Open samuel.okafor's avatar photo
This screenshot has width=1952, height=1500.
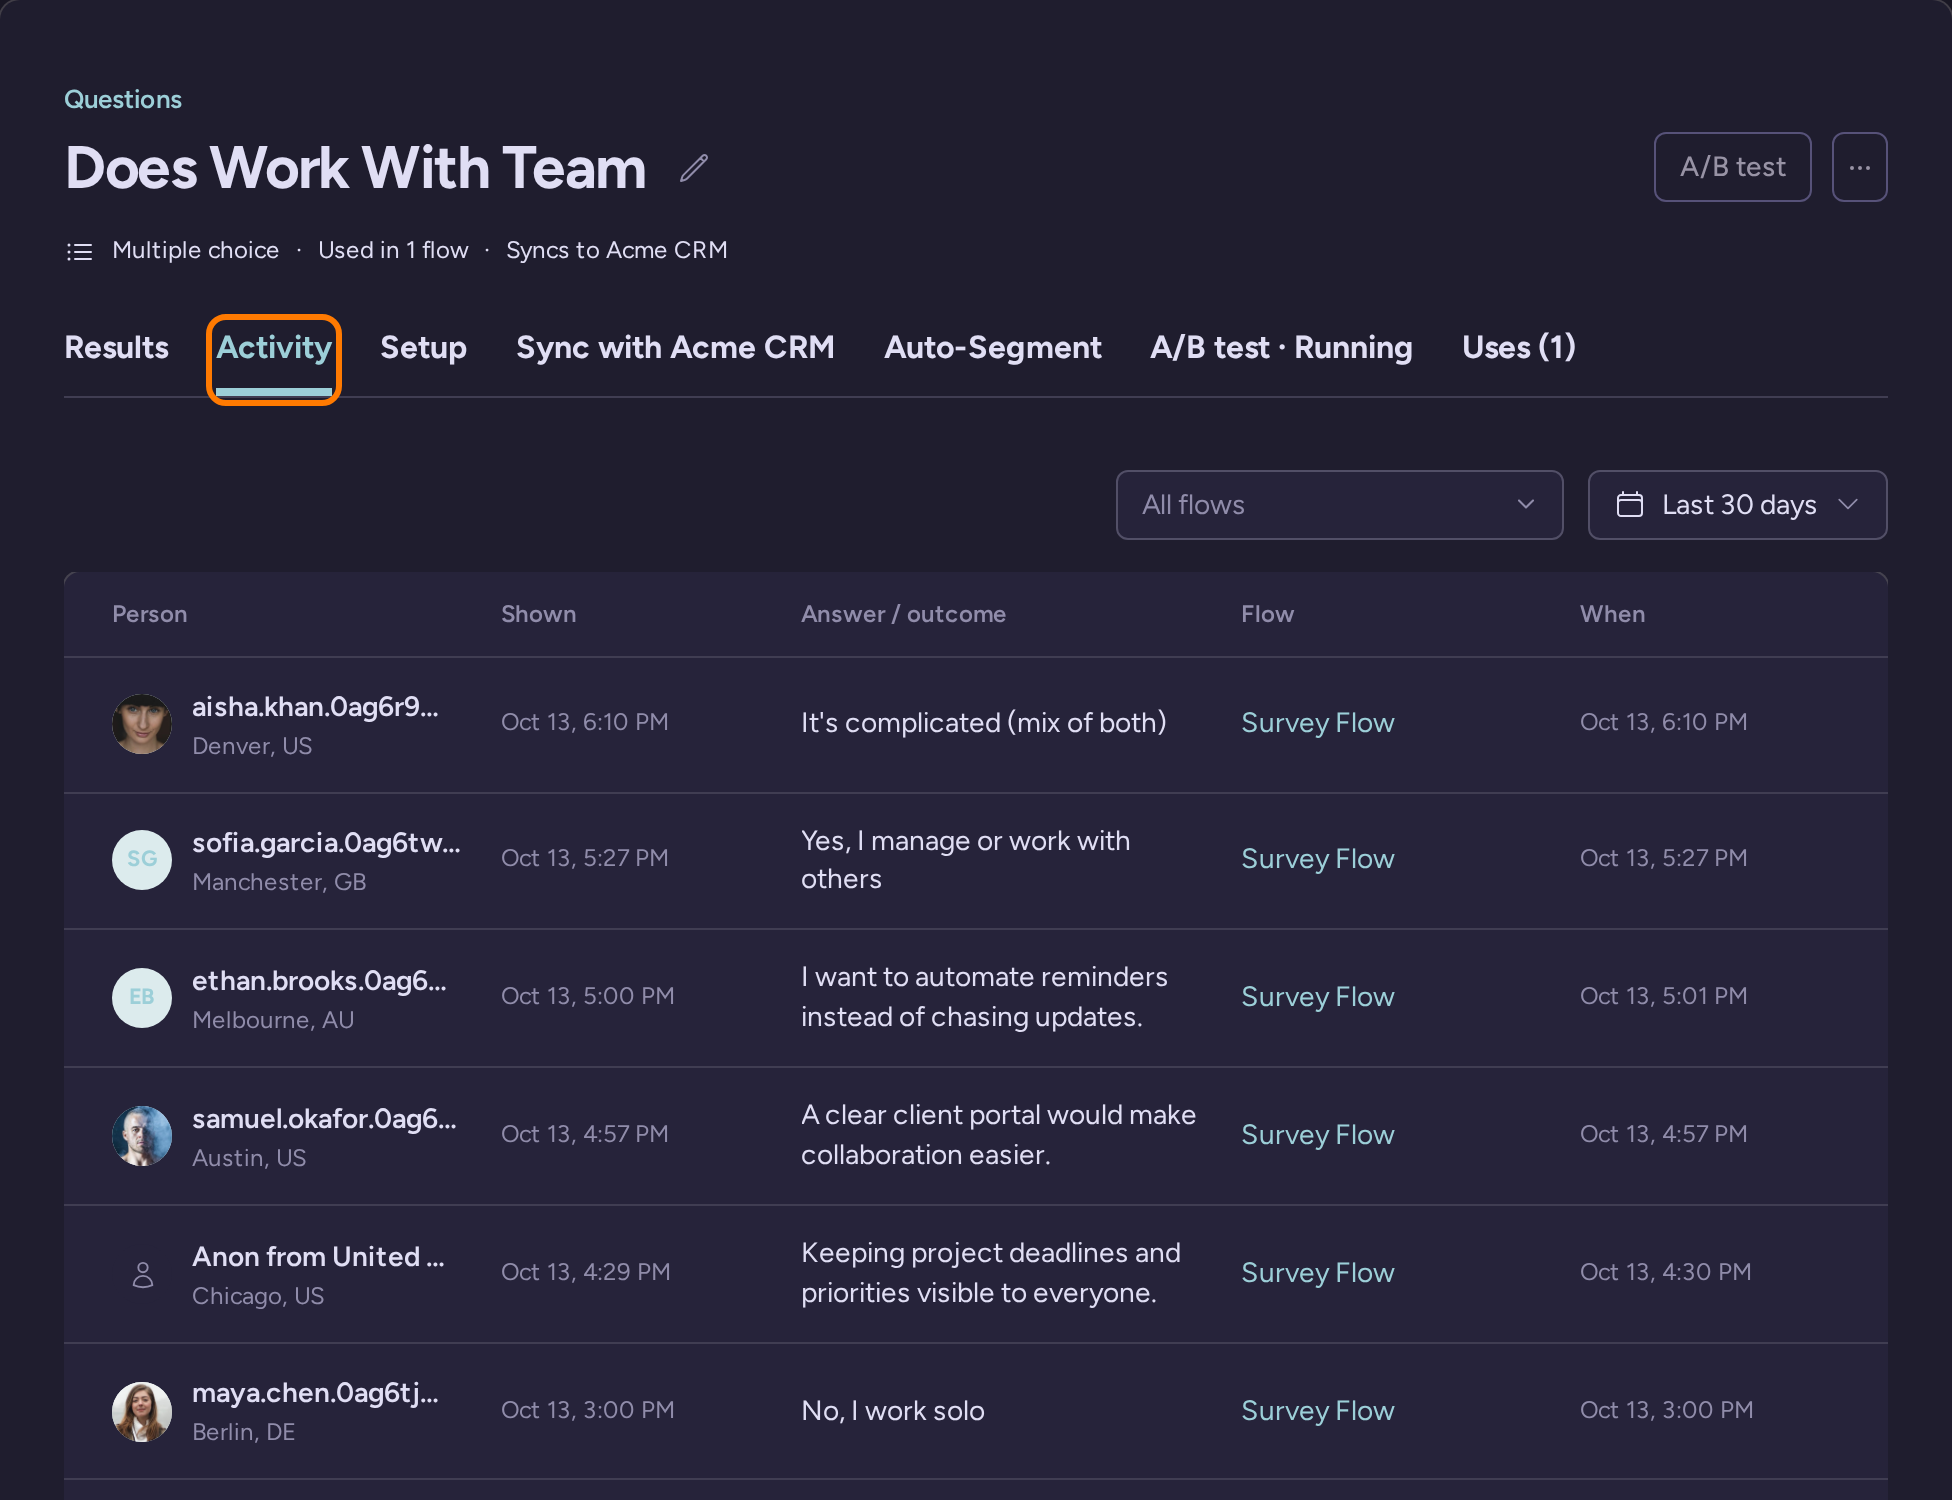tap(142, 1136)
